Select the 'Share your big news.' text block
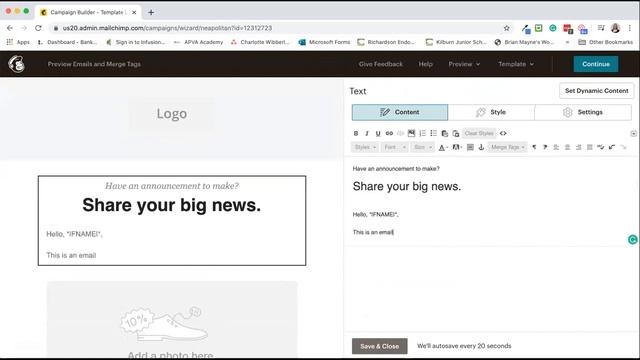This screenshot has width=640, height=360. click(x=172, y=221)
